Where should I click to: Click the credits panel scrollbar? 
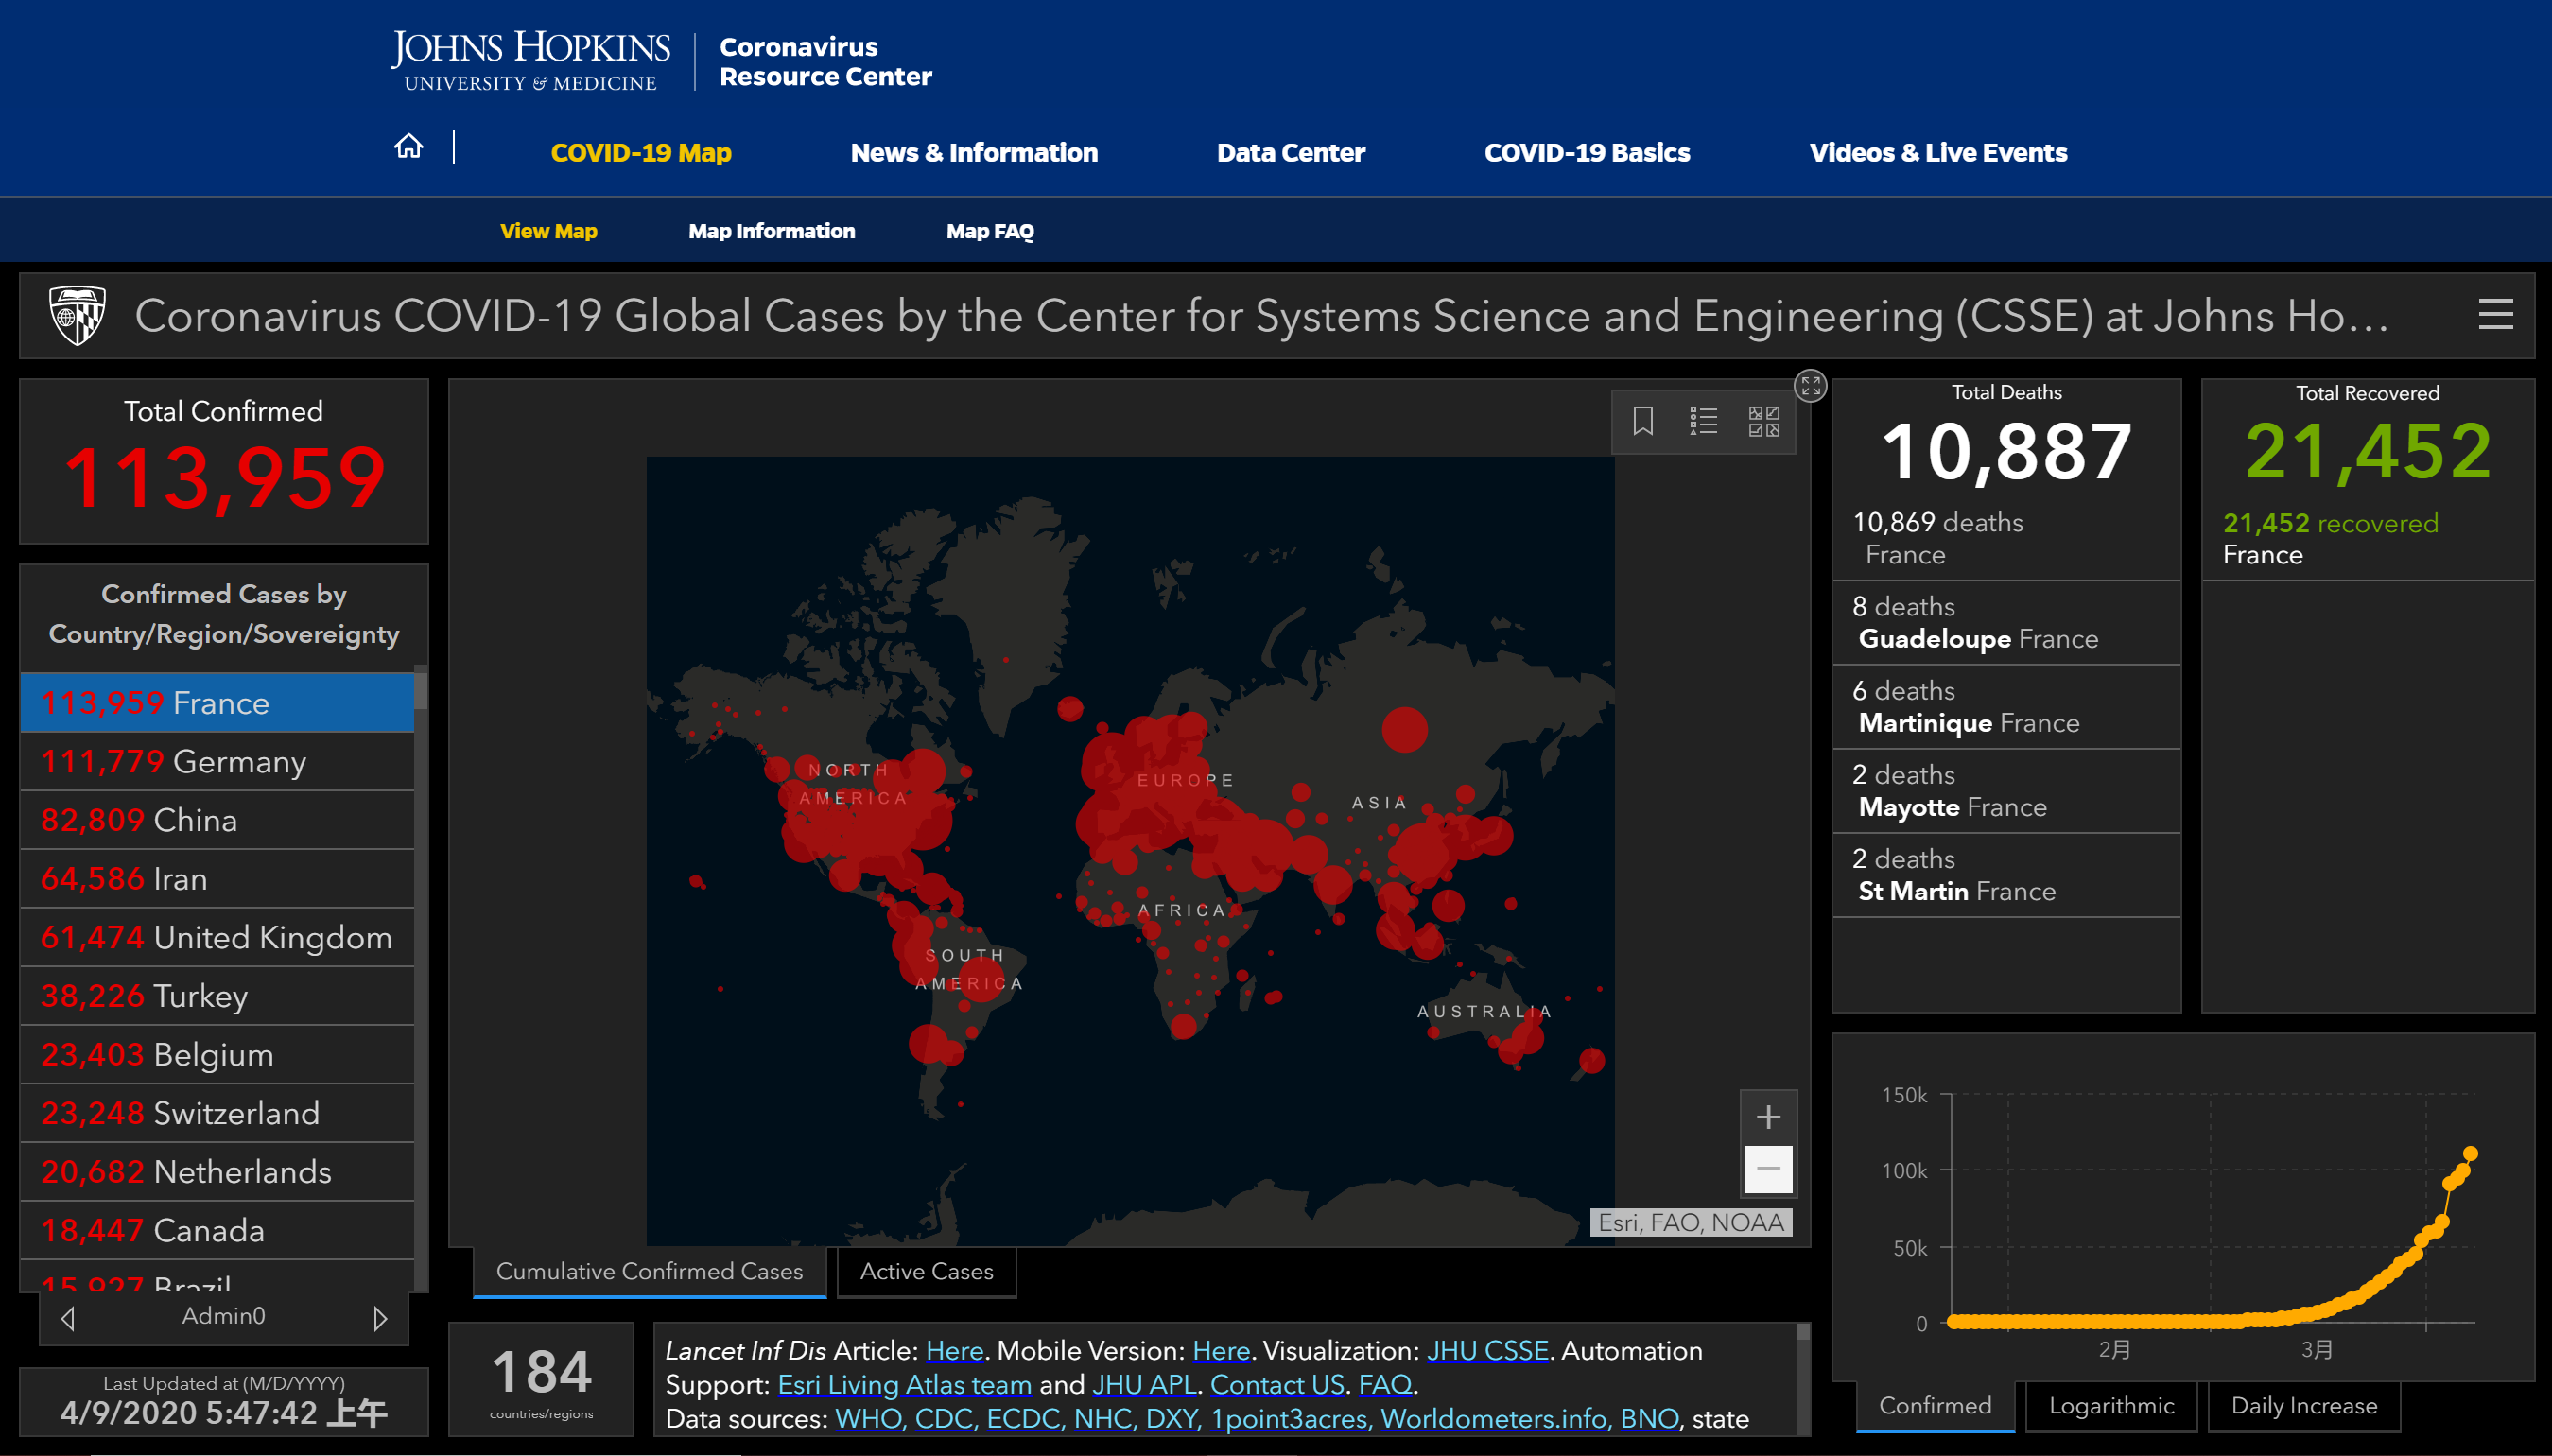point(1803,1378)
